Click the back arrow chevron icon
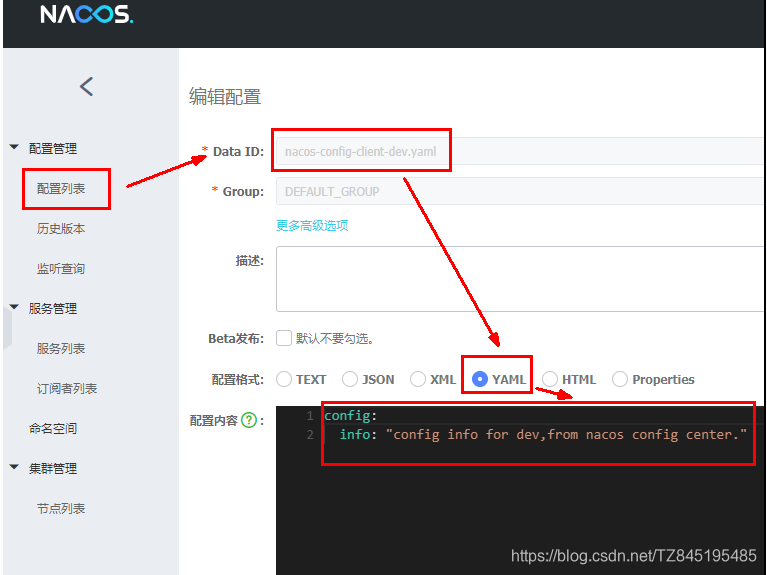Viewport: 767px width, 575px height. point(87,87)
